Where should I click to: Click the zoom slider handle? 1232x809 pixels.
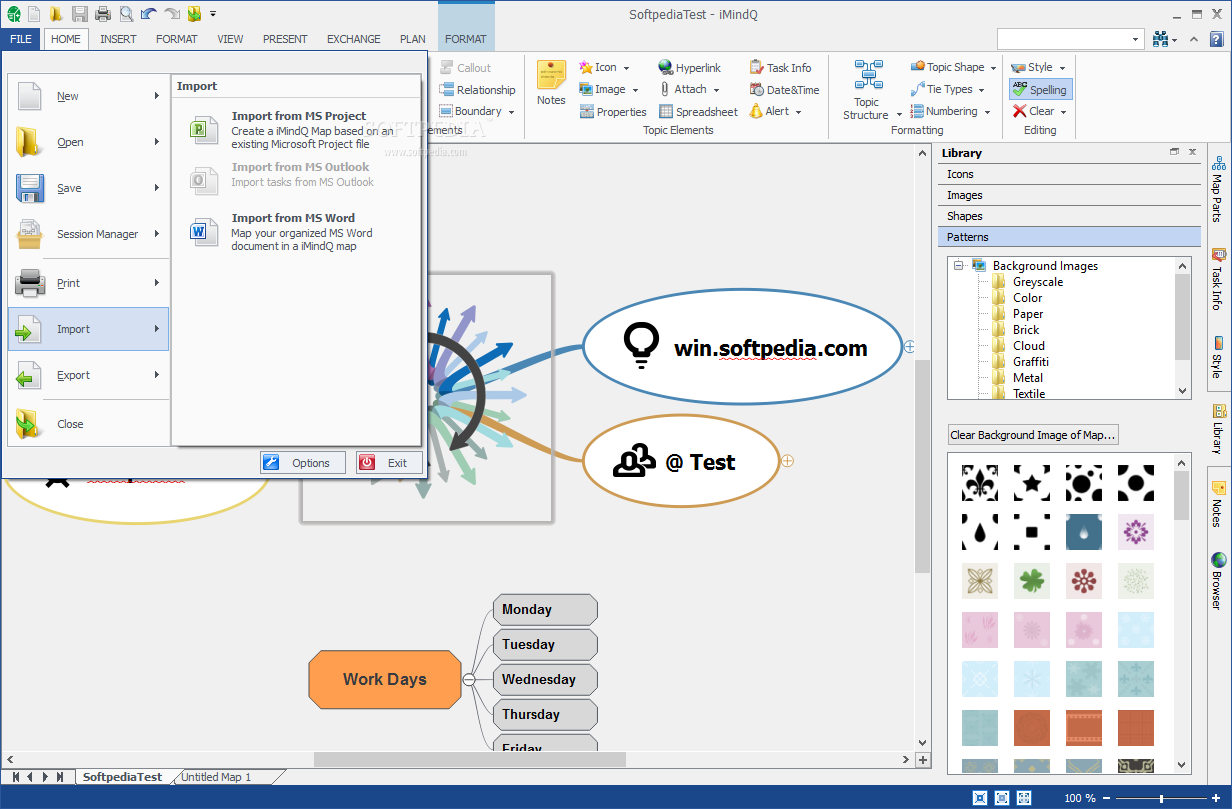click(1161, 798)
